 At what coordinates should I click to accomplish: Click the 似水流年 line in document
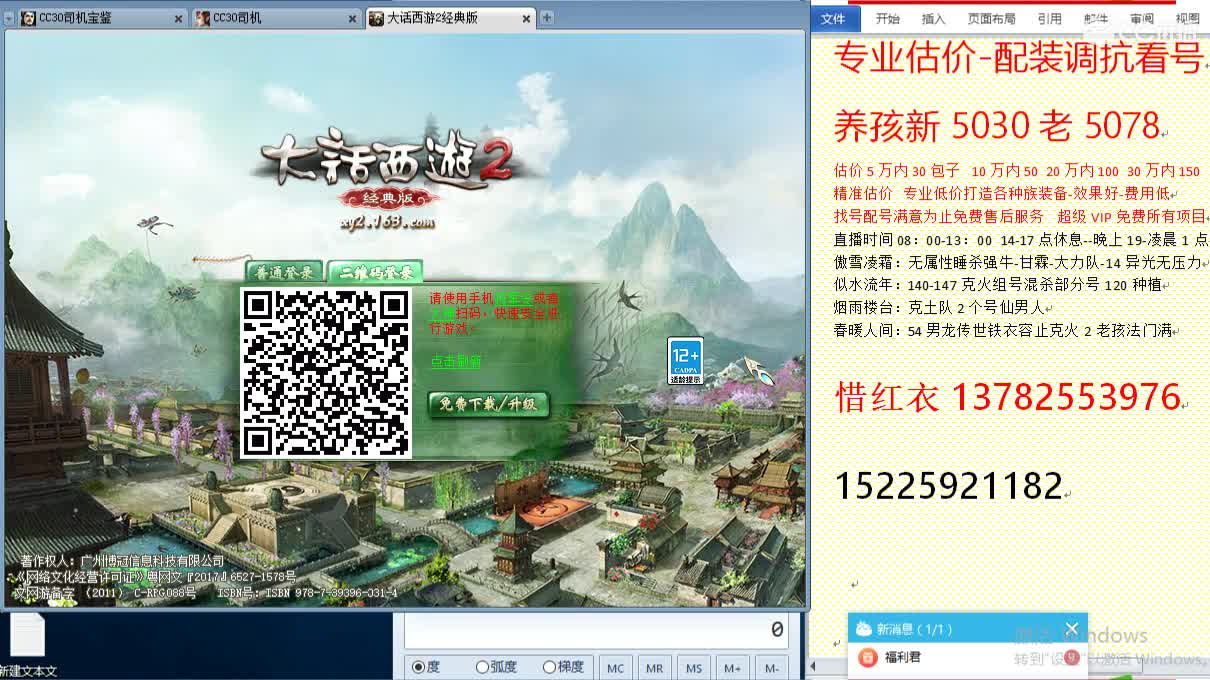tap(997, 284)
